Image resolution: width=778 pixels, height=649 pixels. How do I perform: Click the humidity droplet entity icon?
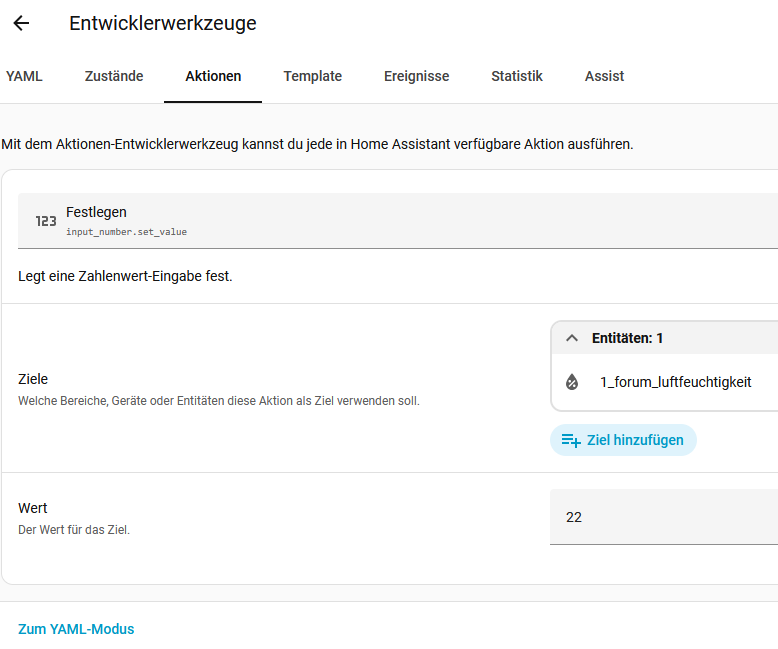pos(572,382)
